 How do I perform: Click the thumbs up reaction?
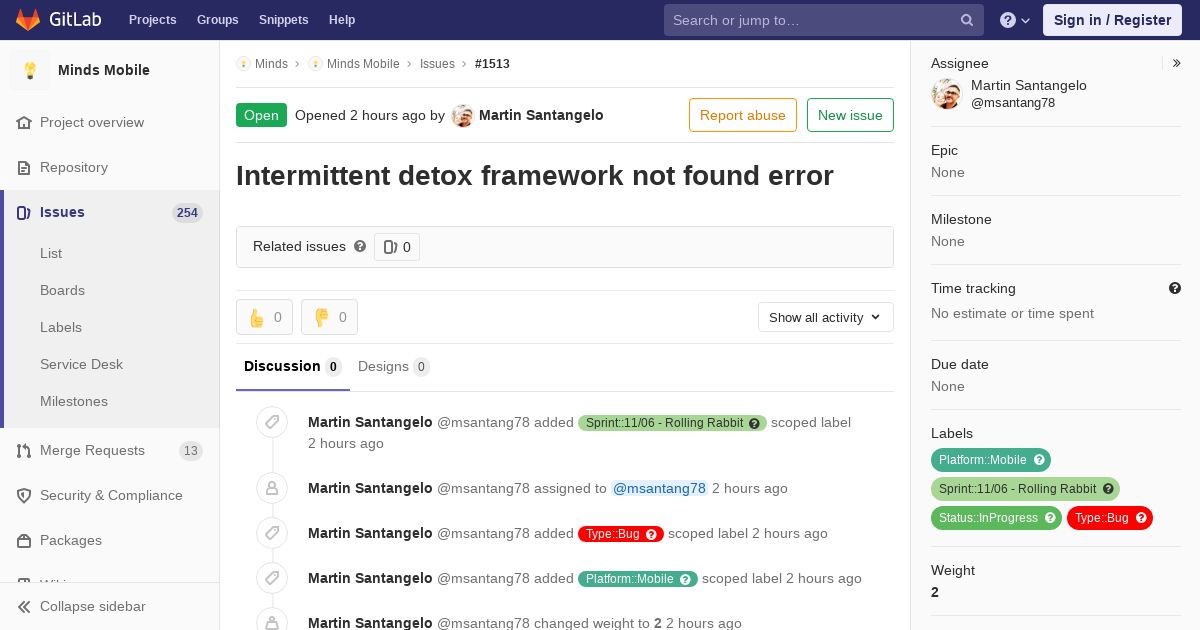tap(264, 317)
